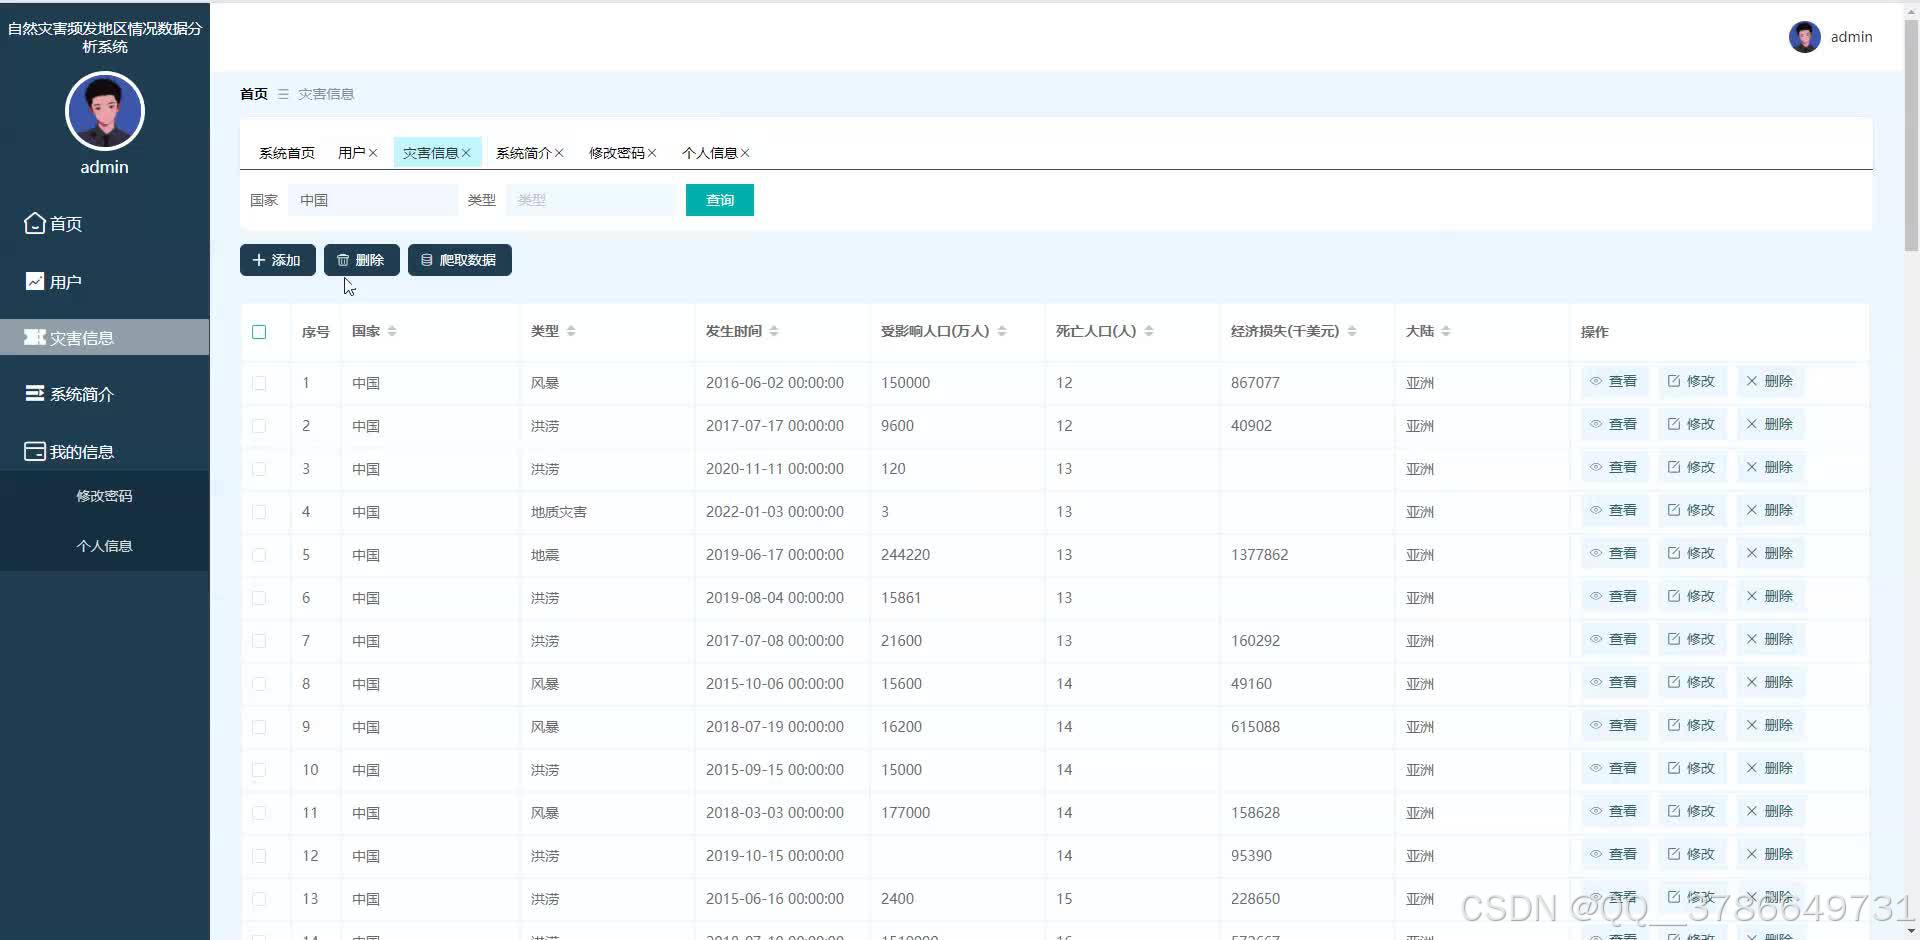
Task: Delete row 7 with 删除 button
Action: tap(1770, 639)
